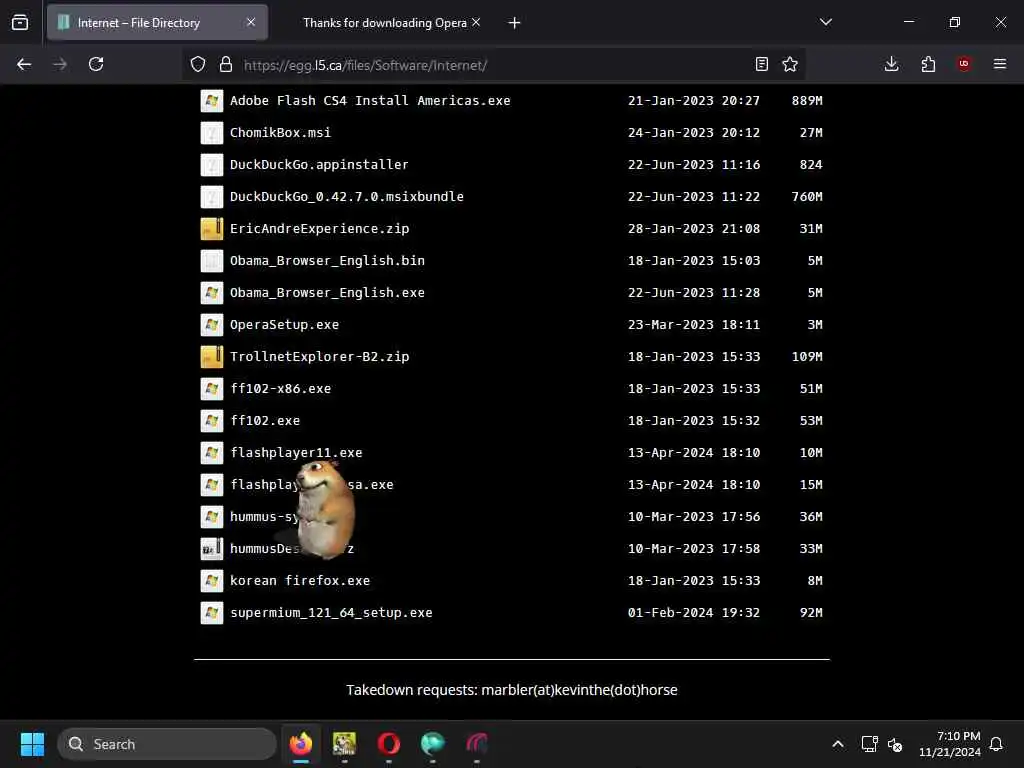Click the exe icon beside korean firefox.exe
Viewport: 1024px width, 768px height.
point(212,581)
